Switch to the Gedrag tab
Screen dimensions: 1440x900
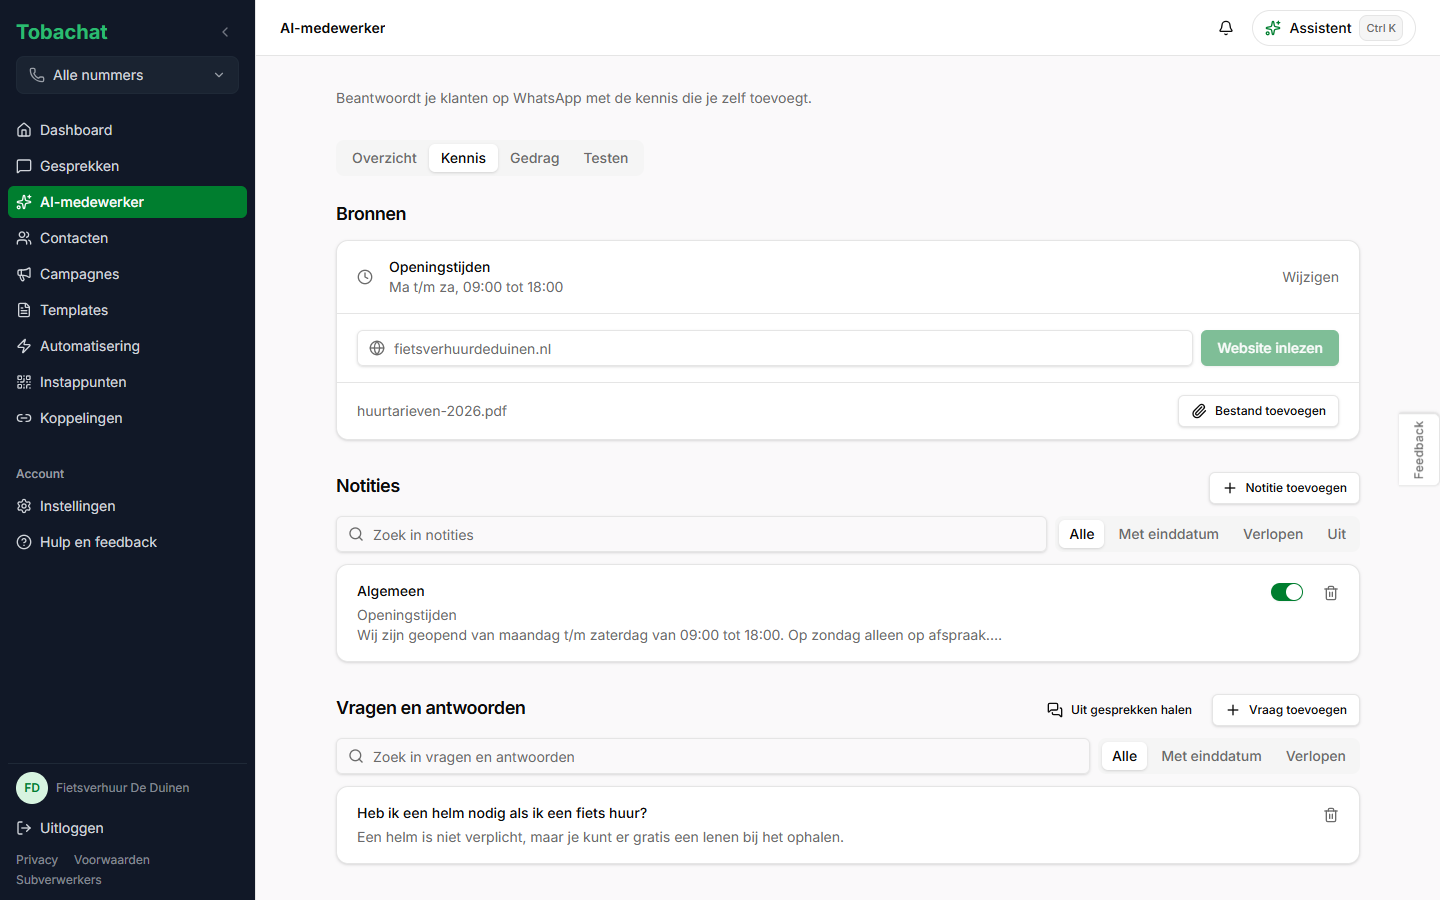(534, 158)
